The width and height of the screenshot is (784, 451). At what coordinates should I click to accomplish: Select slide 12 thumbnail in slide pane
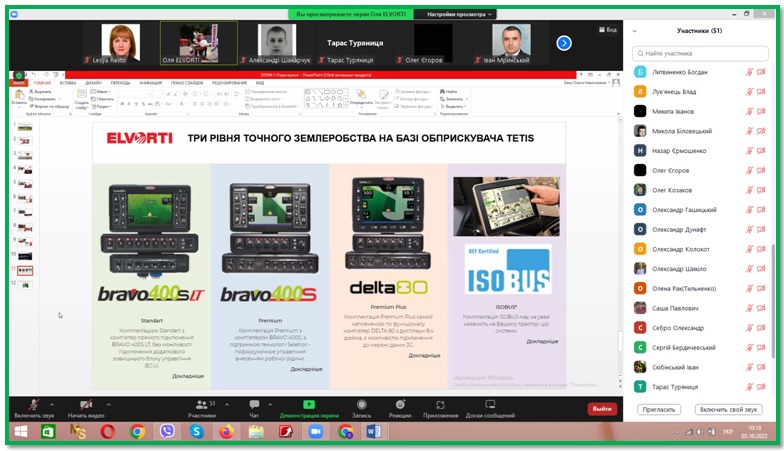[x=25, y=285]
